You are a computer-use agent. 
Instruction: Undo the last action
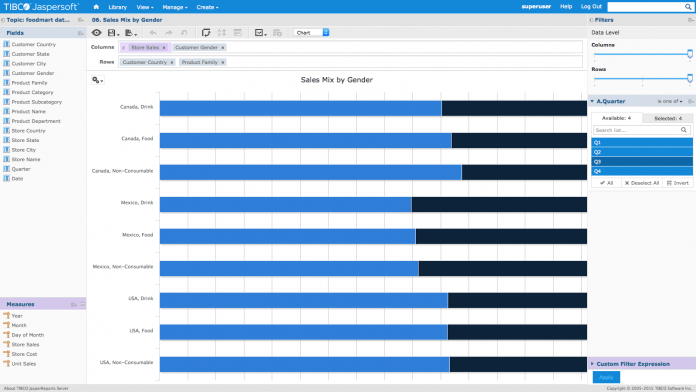click(153, 33)
